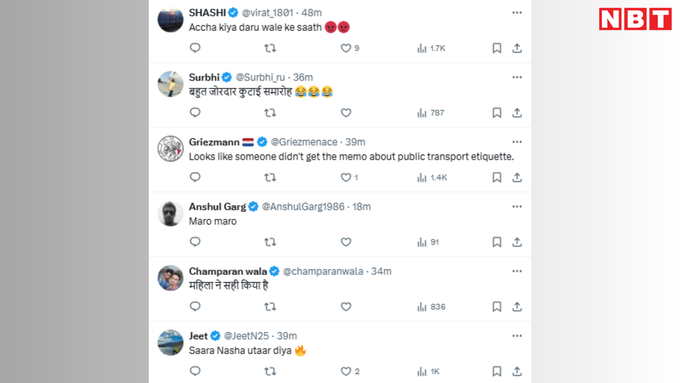680x383 pixels.
Task: View analytics on Jeet's tweet
Action: coord(428,371)
